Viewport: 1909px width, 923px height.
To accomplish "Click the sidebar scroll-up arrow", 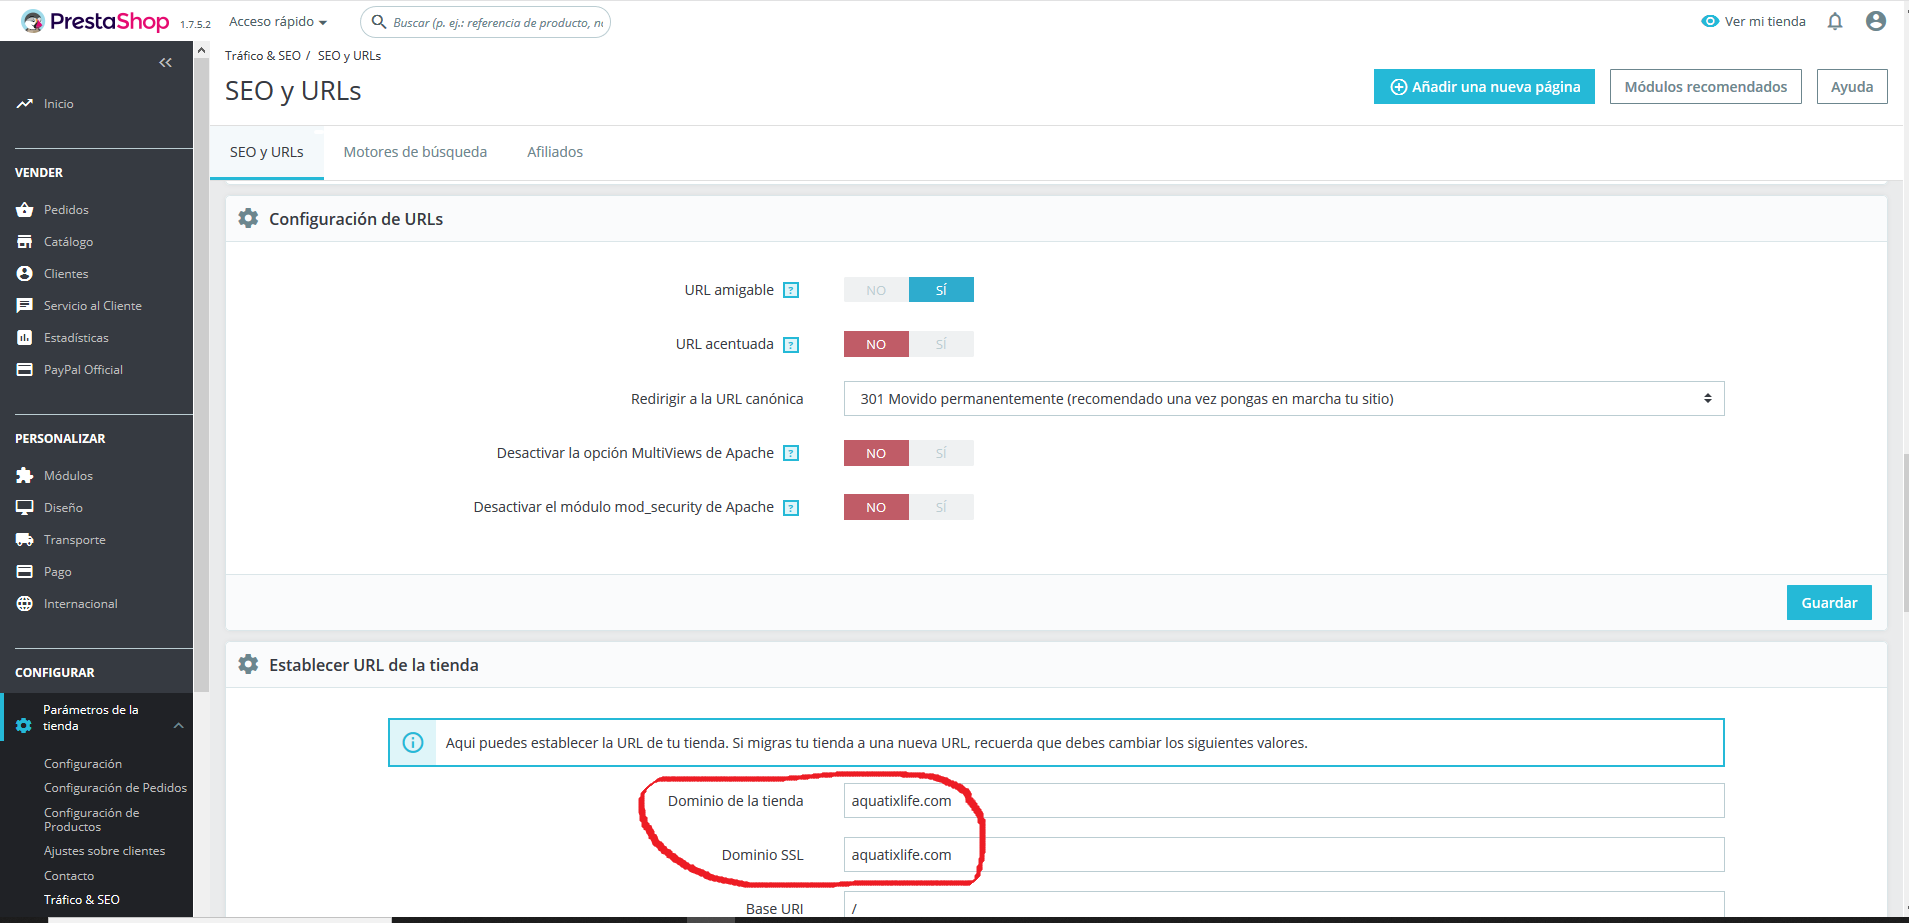I will pyautogui.click(x=202, y=50).
